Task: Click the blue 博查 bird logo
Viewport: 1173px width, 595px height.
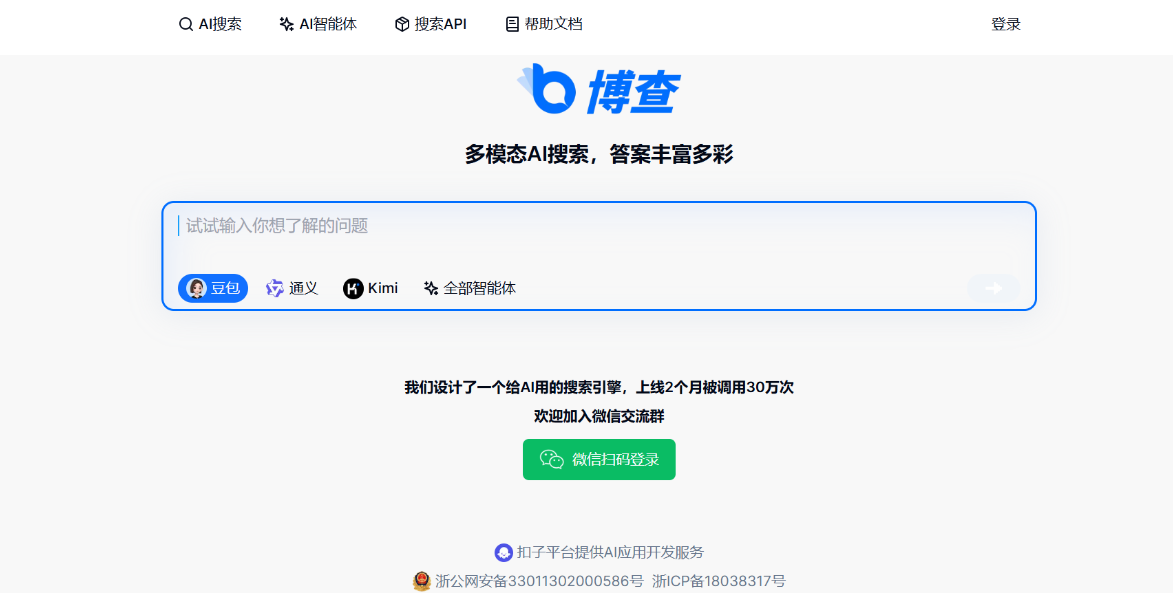Action: pos(546,89)
